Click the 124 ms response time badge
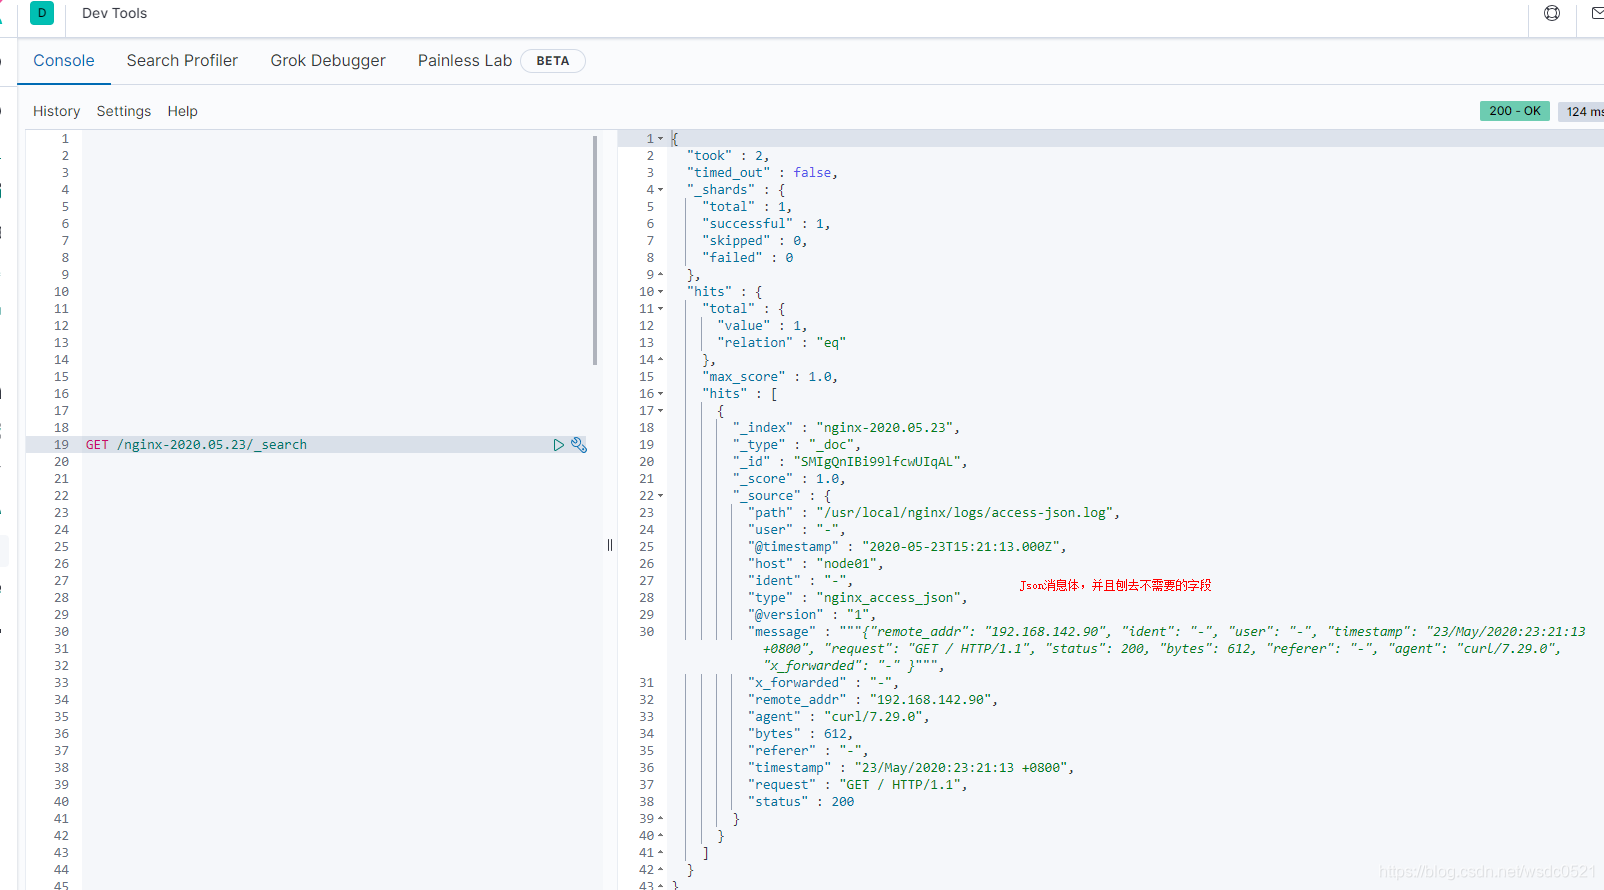The height and width of the screenshot is (890, 1604). coord(1582,112)
